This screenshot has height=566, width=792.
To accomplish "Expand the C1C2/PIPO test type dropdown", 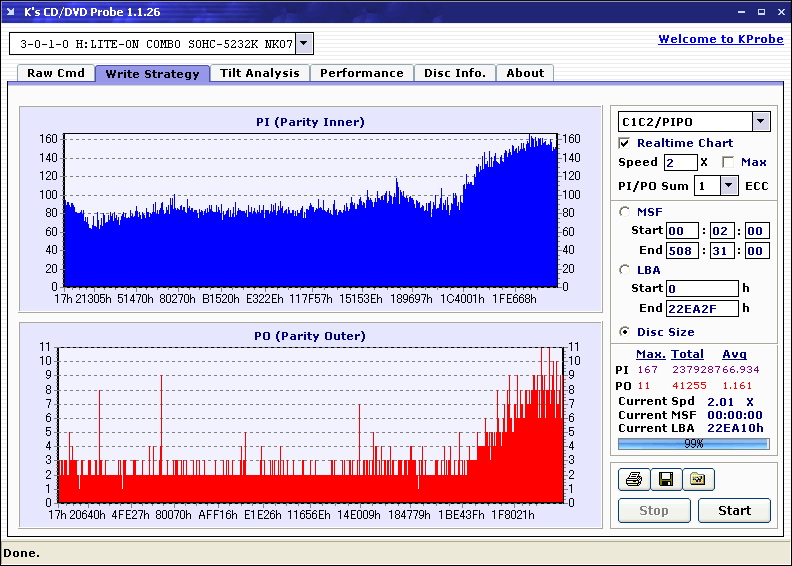I will point(760,121).
